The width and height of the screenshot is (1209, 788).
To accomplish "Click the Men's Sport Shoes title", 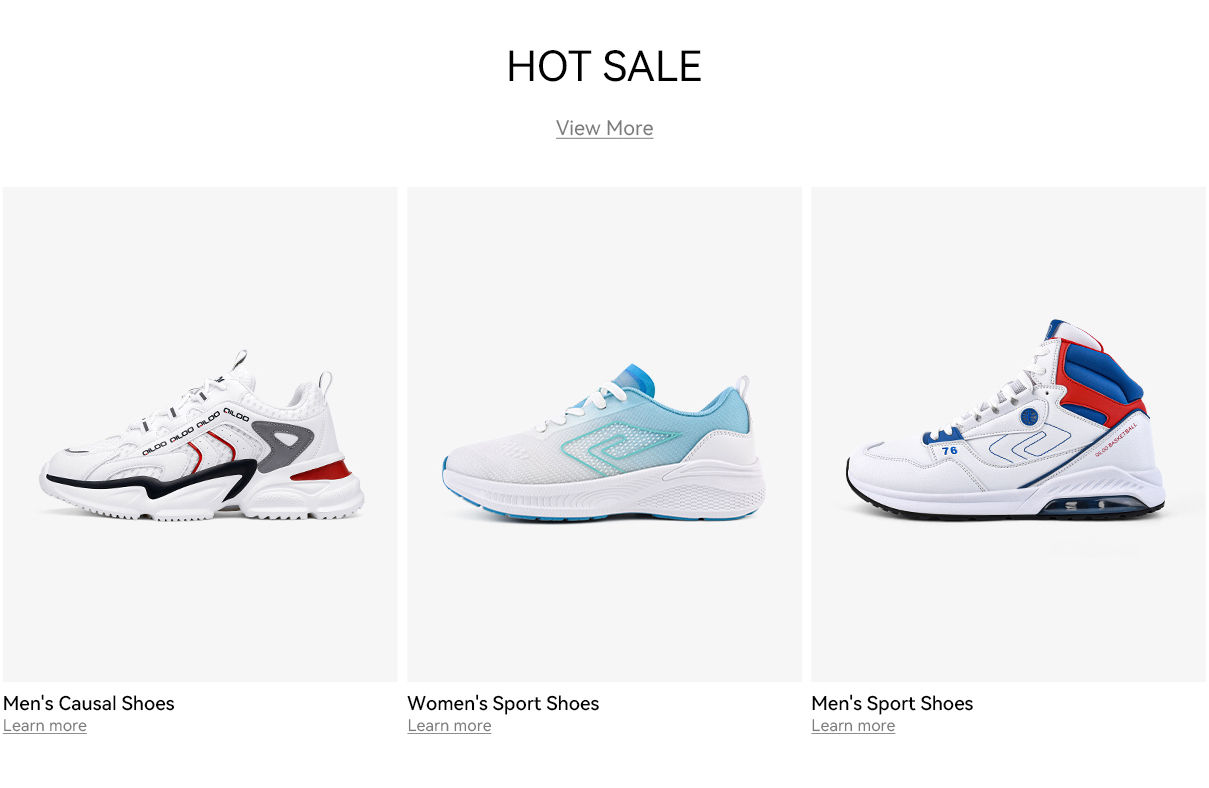I will pyautogui.click(x=892, y=703).
